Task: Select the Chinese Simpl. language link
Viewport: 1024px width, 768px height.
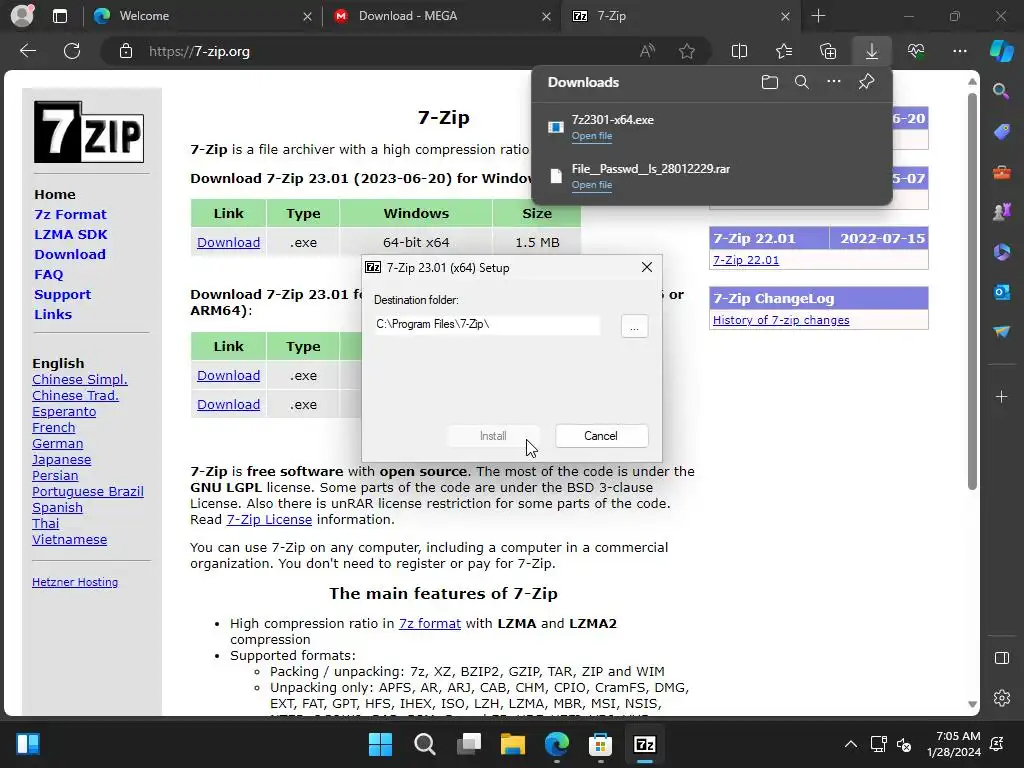Action: [80, 379]
